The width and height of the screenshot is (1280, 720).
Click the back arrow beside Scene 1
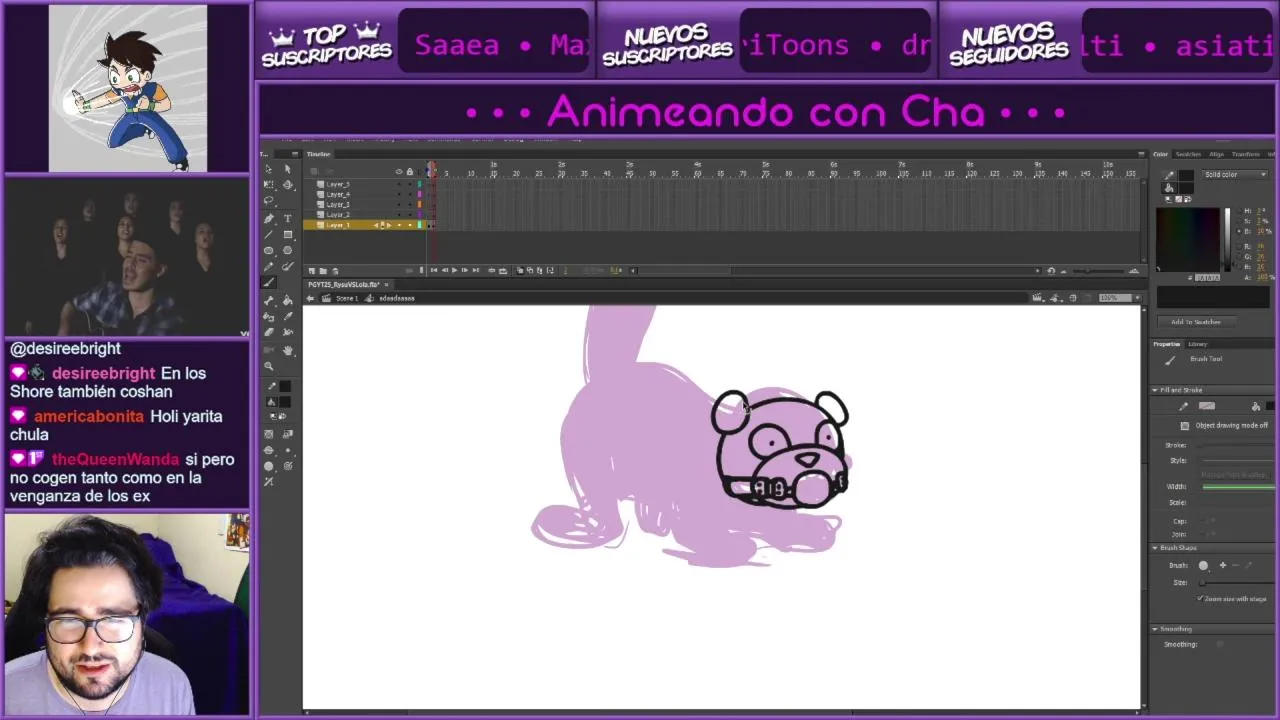[310, 298]
